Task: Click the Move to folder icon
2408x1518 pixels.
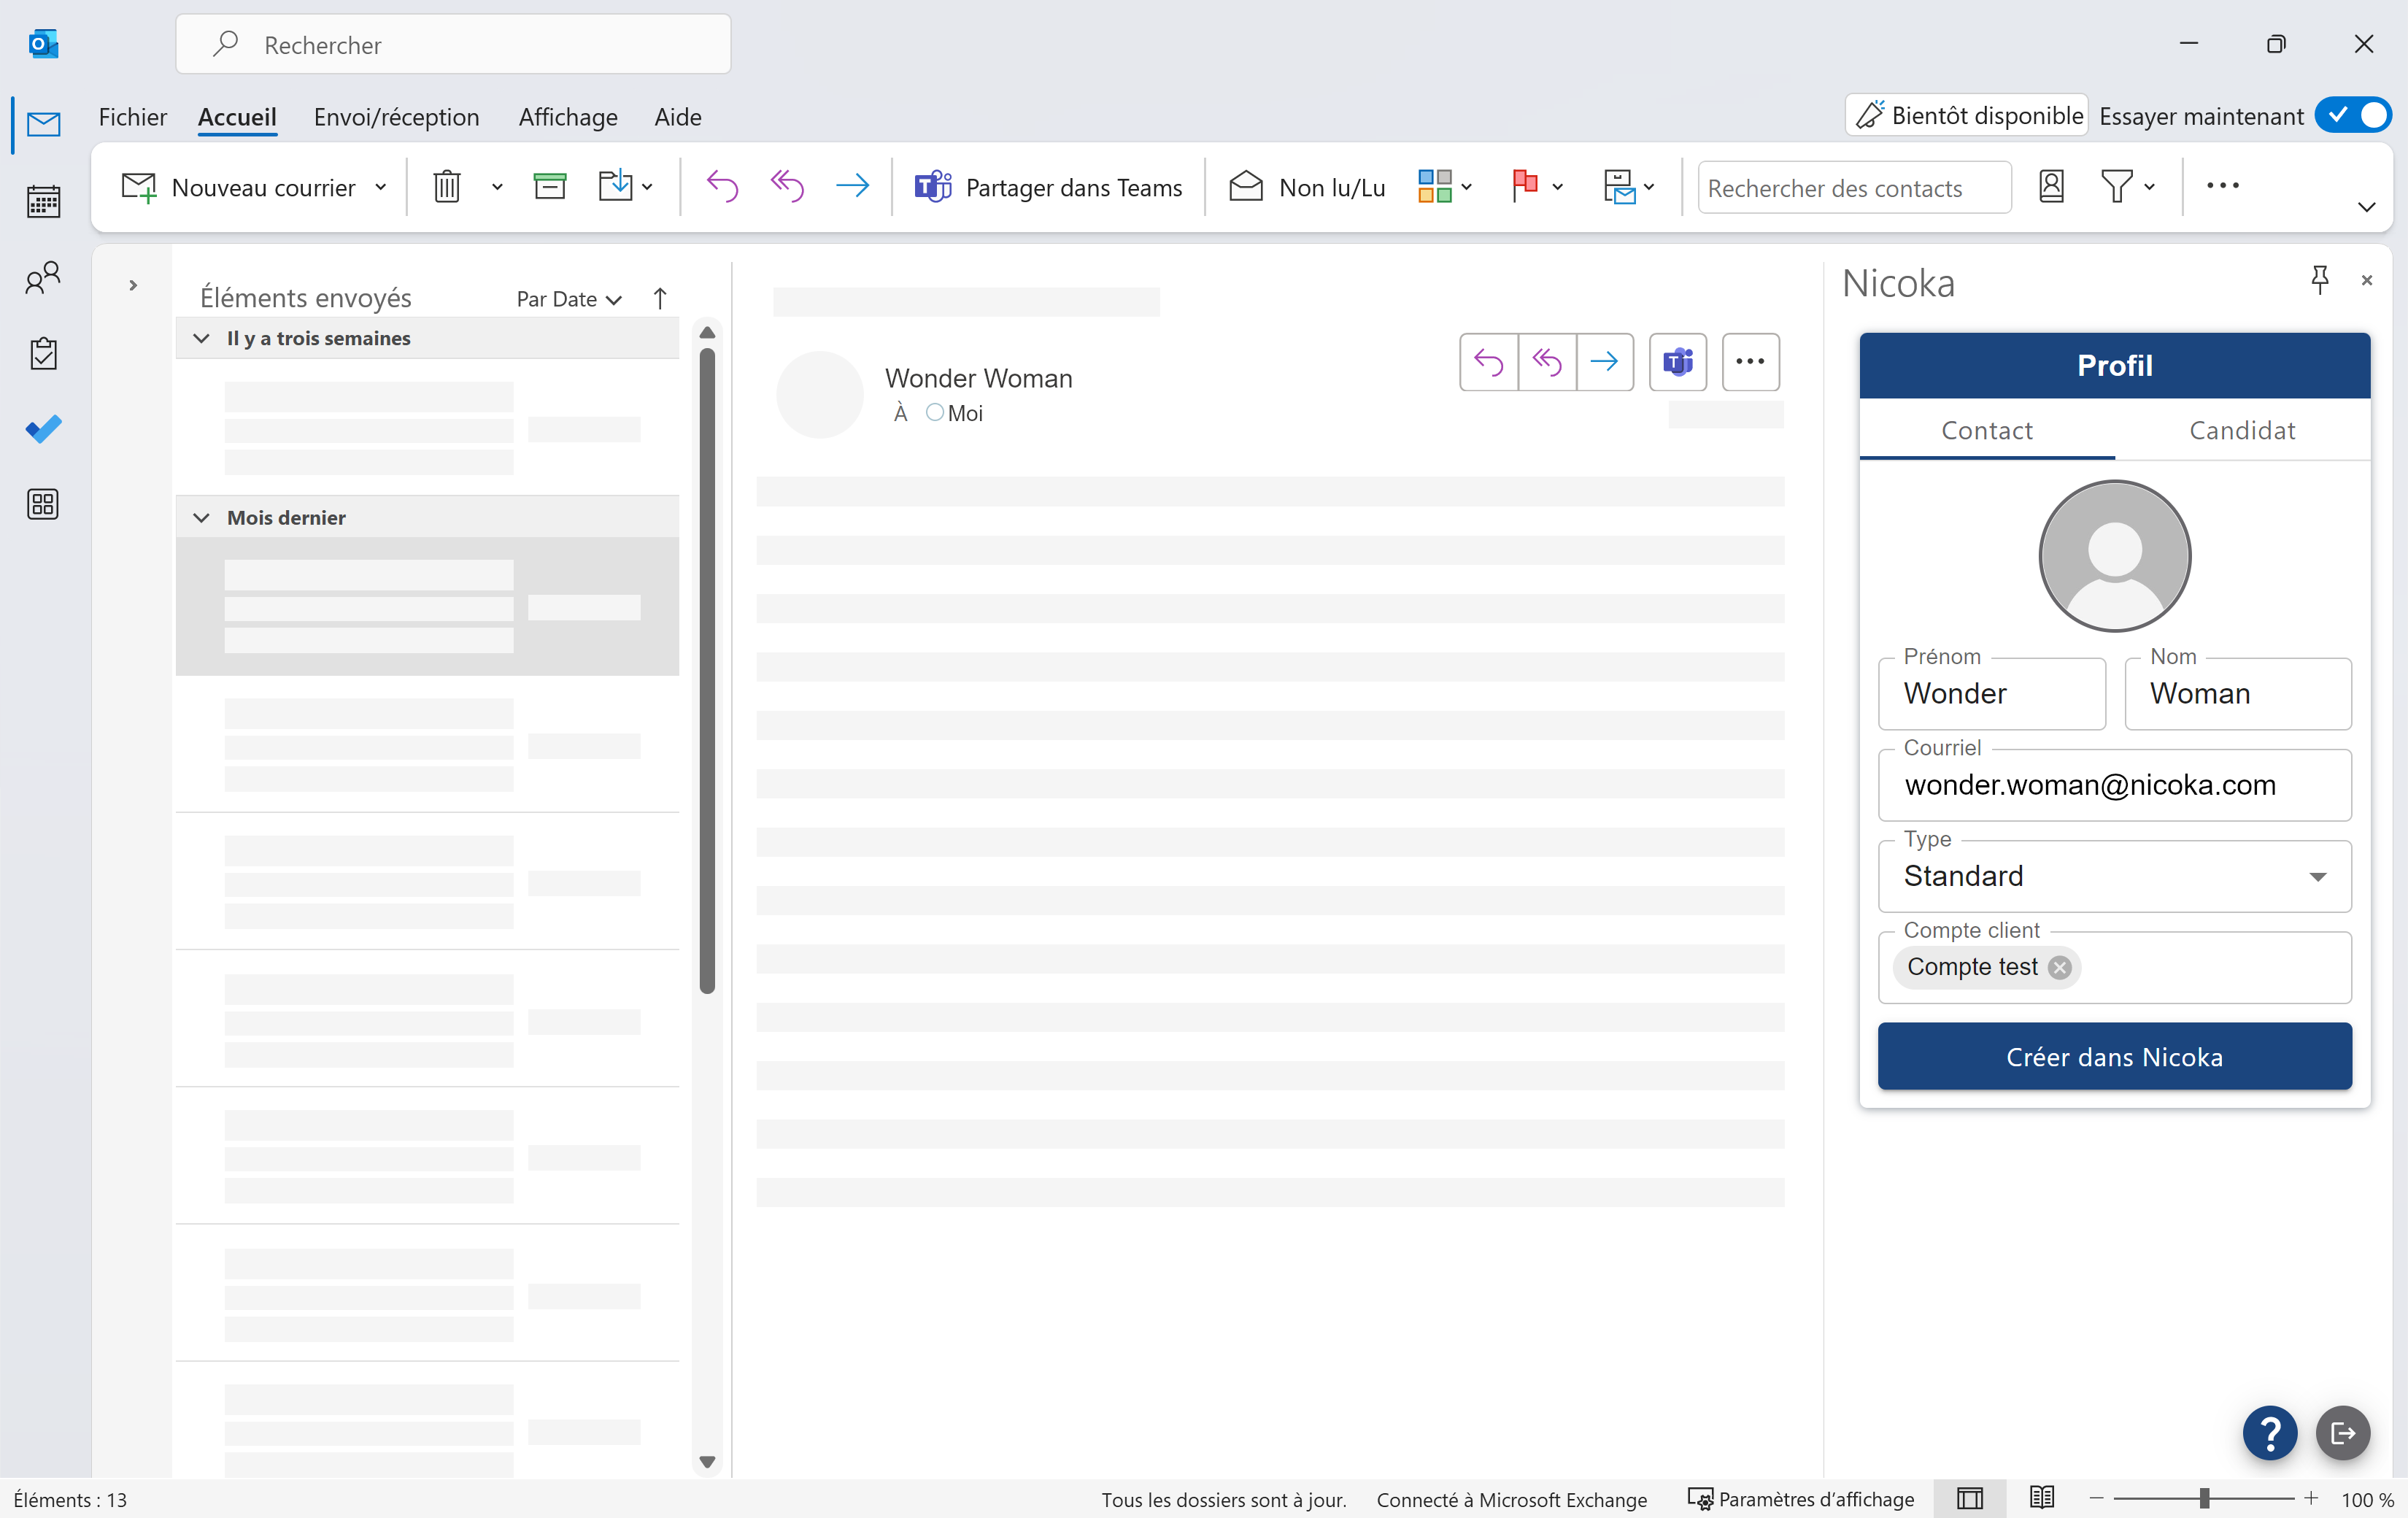Action: click(615, 187)
